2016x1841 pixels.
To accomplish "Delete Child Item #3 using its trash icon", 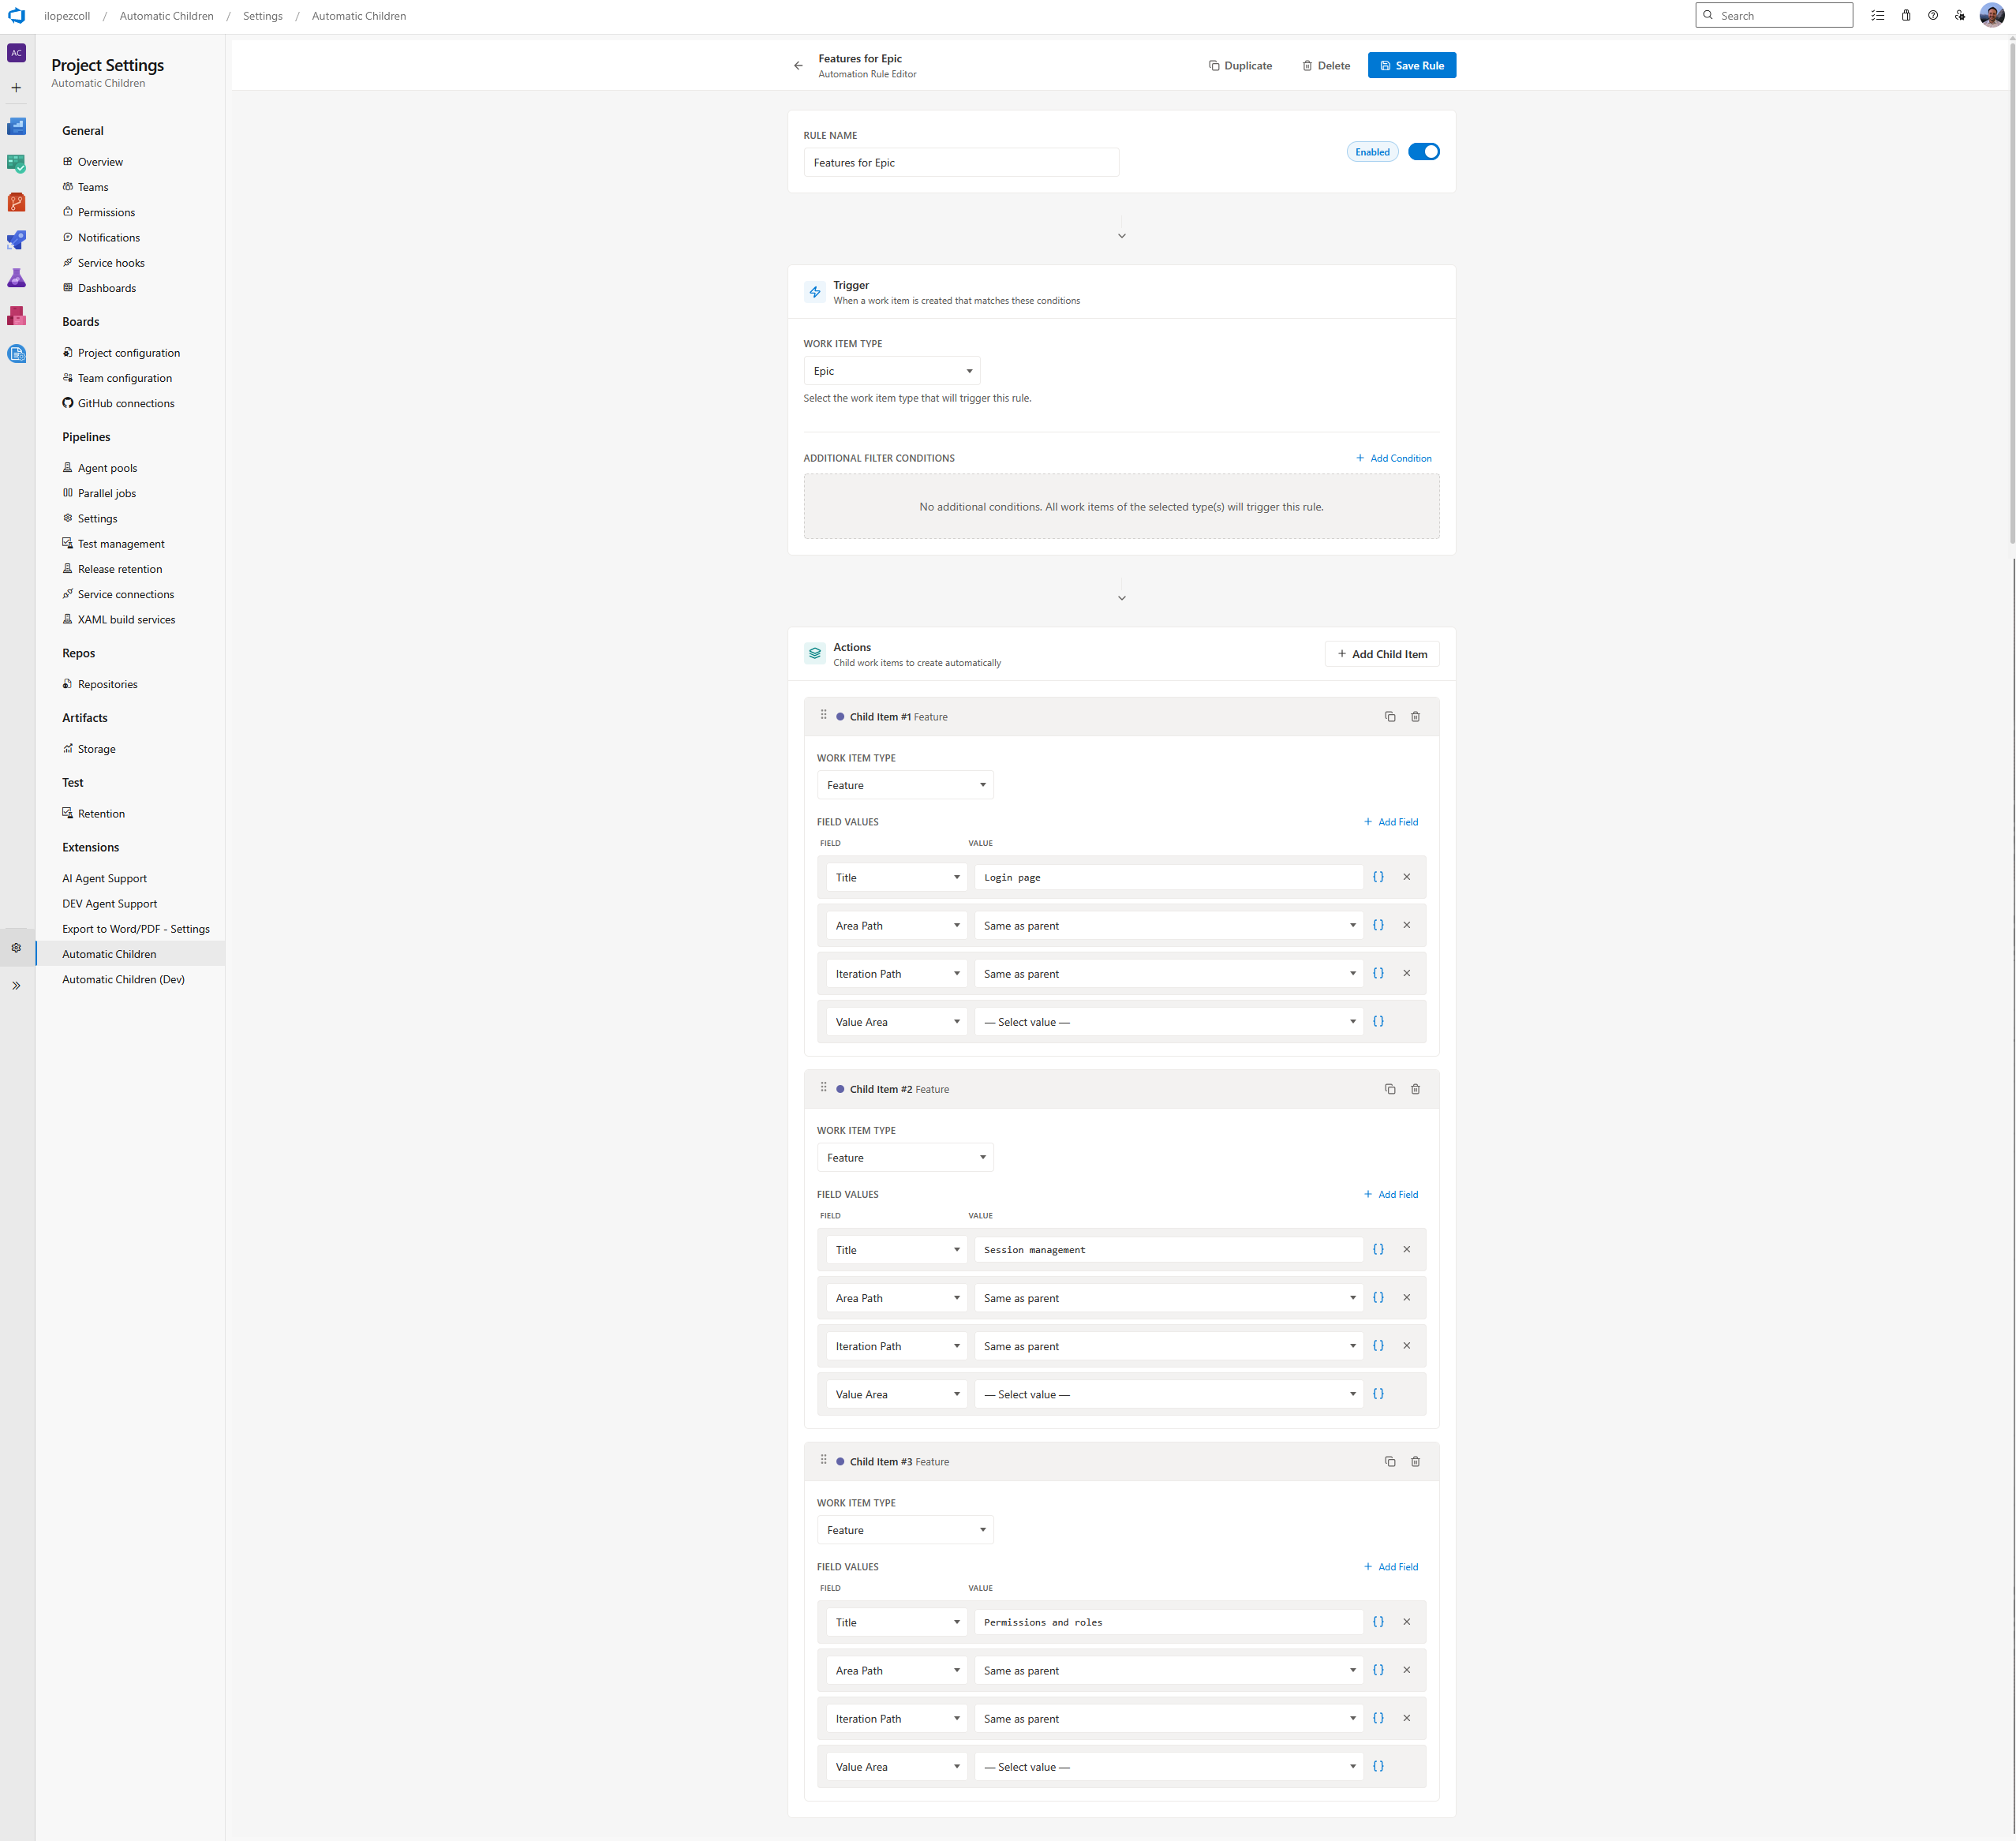I will pos(1415,1461).
